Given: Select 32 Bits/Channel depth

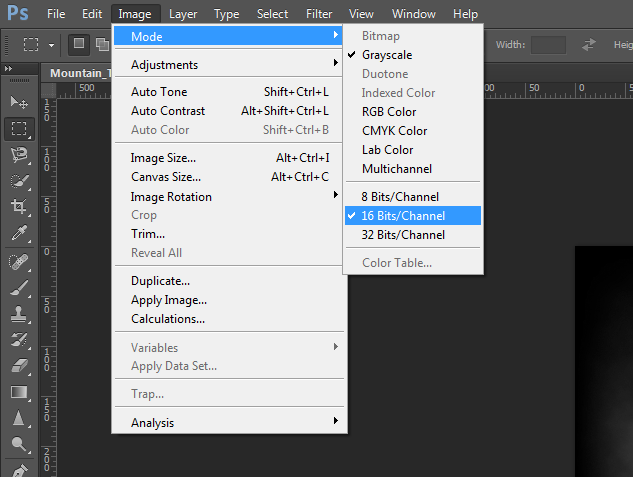Looking at the screenshot, I should coord(413,235).
